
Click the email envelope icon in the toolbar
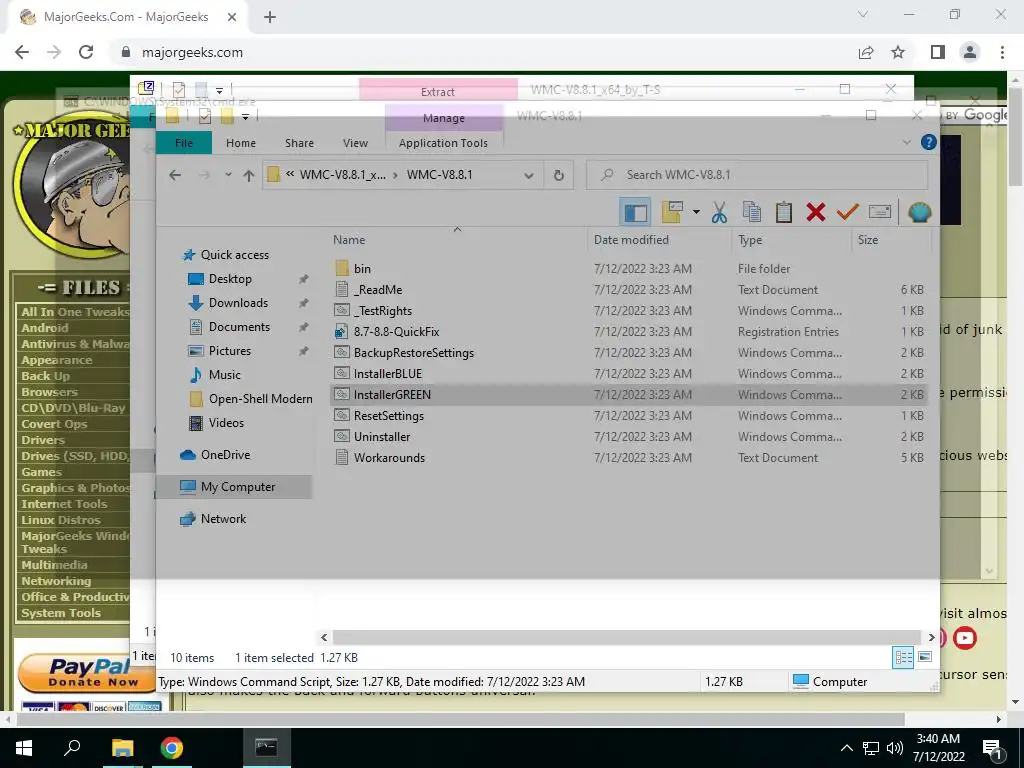tap(880, 212)
